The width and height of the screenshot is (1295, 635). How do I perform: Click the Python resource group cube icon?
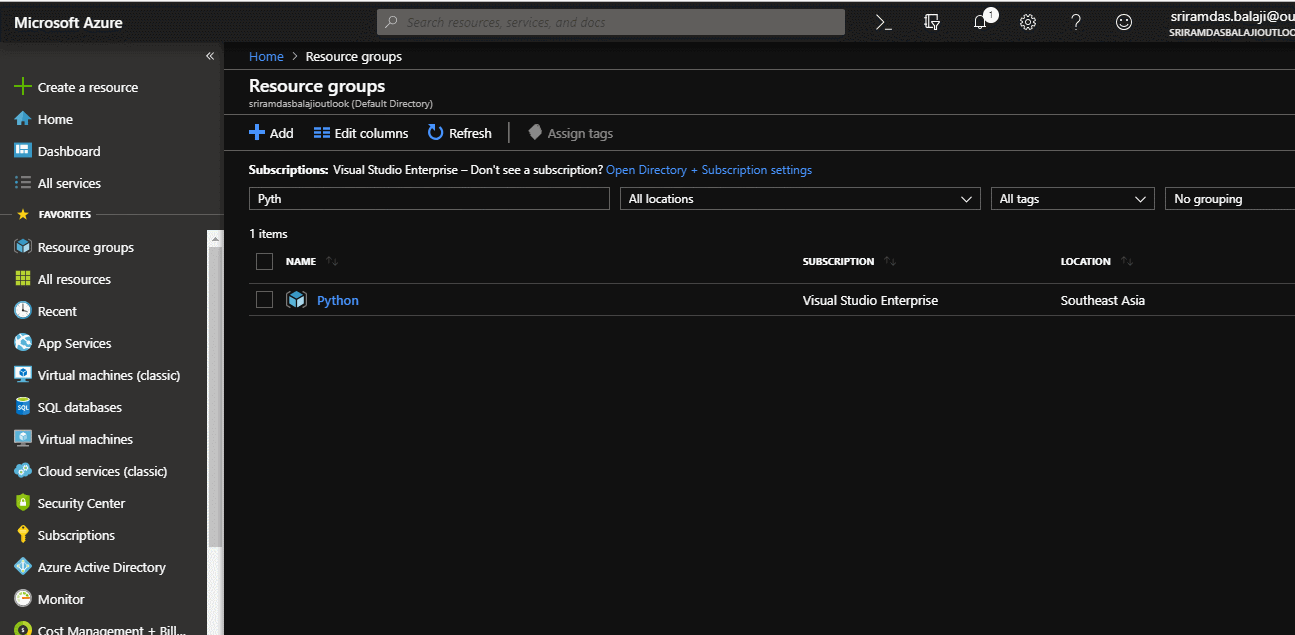coord(296,300)
